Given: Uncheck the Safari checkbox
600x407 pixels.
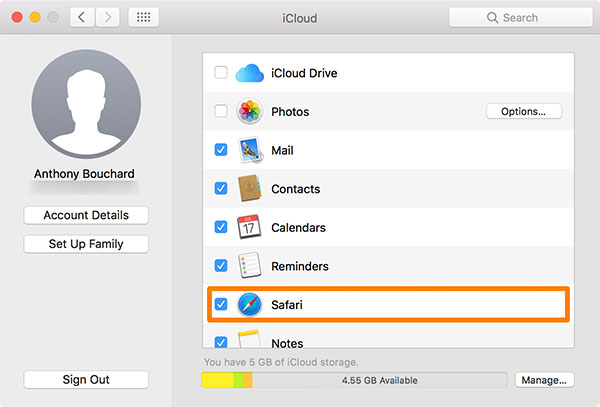Looking at the screenshot, I should pyautogui.click(x=221, y=304).
